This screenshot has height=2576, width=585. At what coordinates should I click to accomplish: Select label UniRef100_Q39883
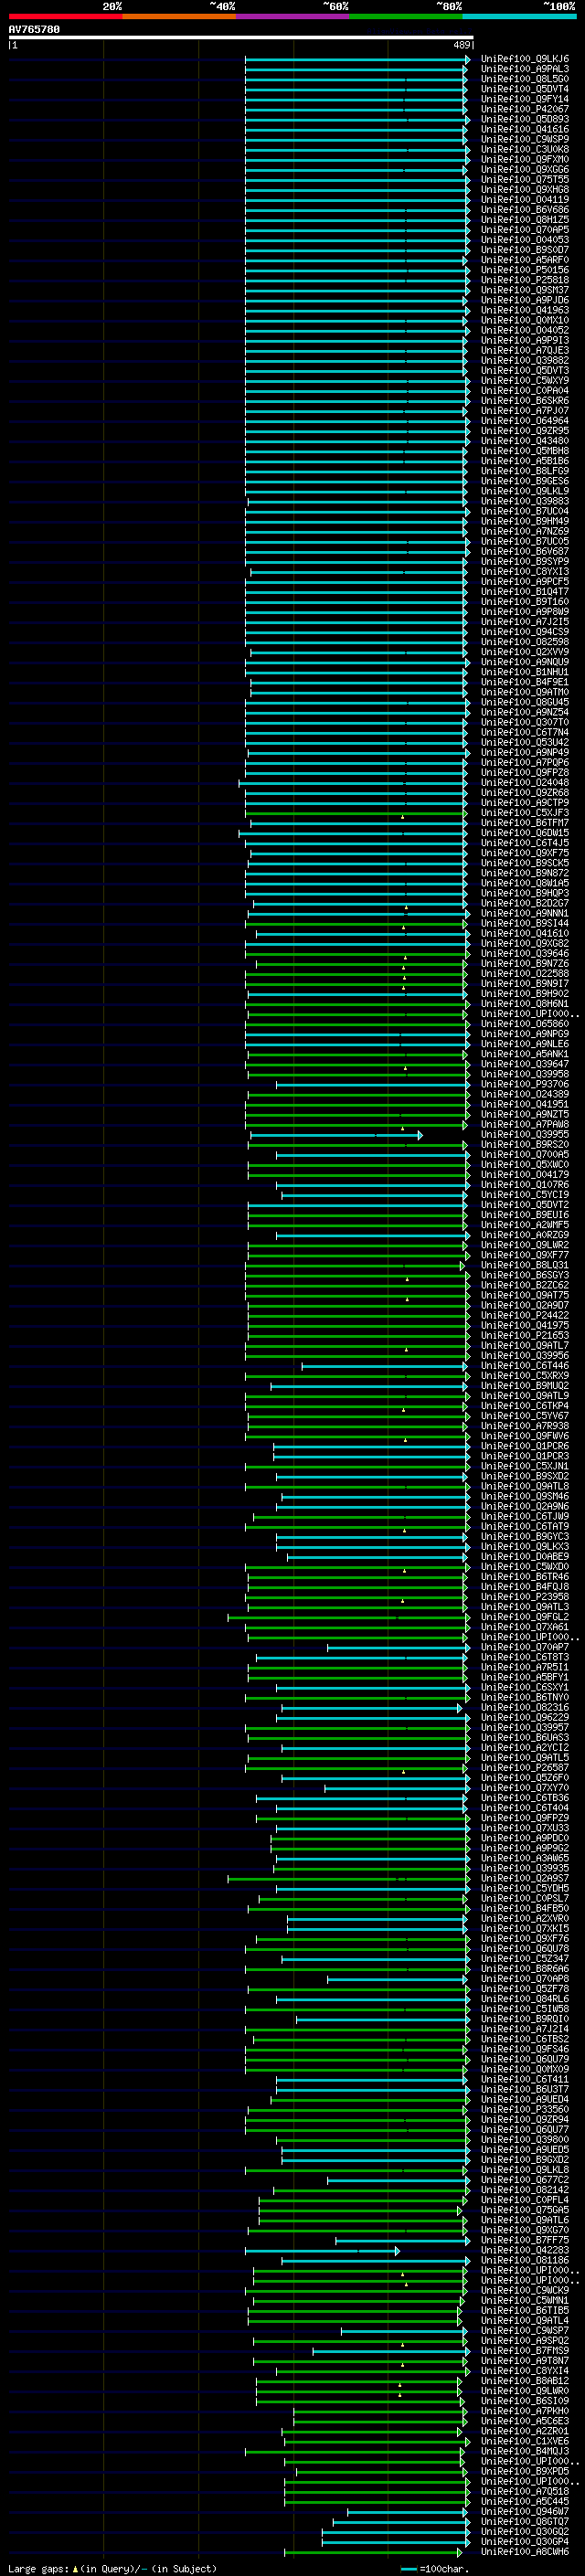525,501
